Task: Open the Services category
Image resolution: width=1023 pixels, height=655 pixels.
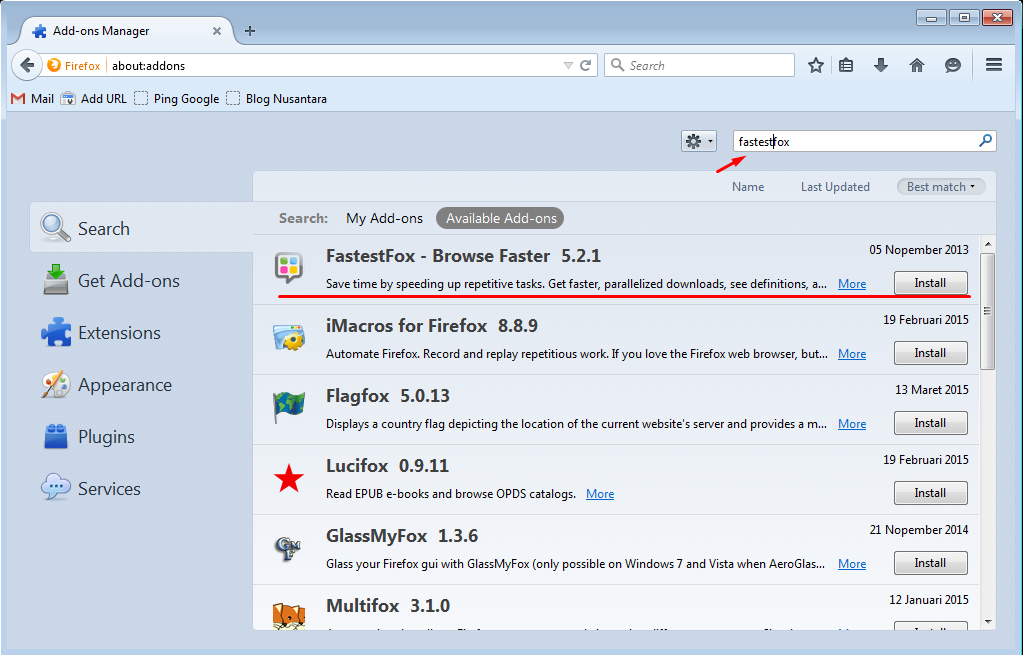Action: 142,489
